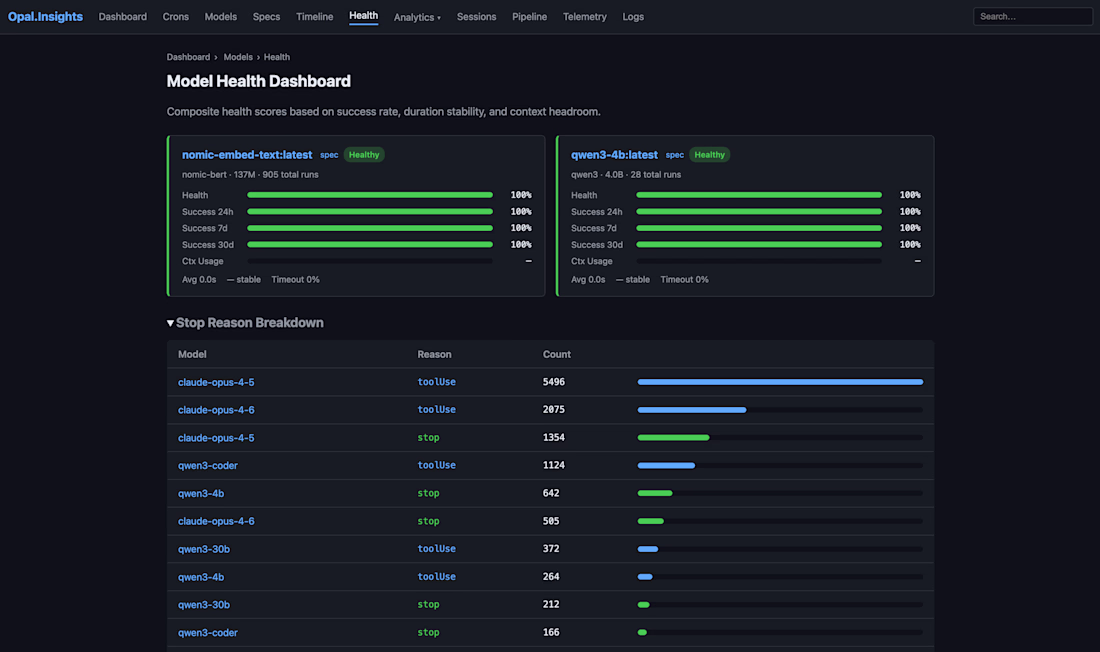Open claude-opus-4-5 toolUse row link
This screenshot has width=1100, height=652.
coord(216,382)
